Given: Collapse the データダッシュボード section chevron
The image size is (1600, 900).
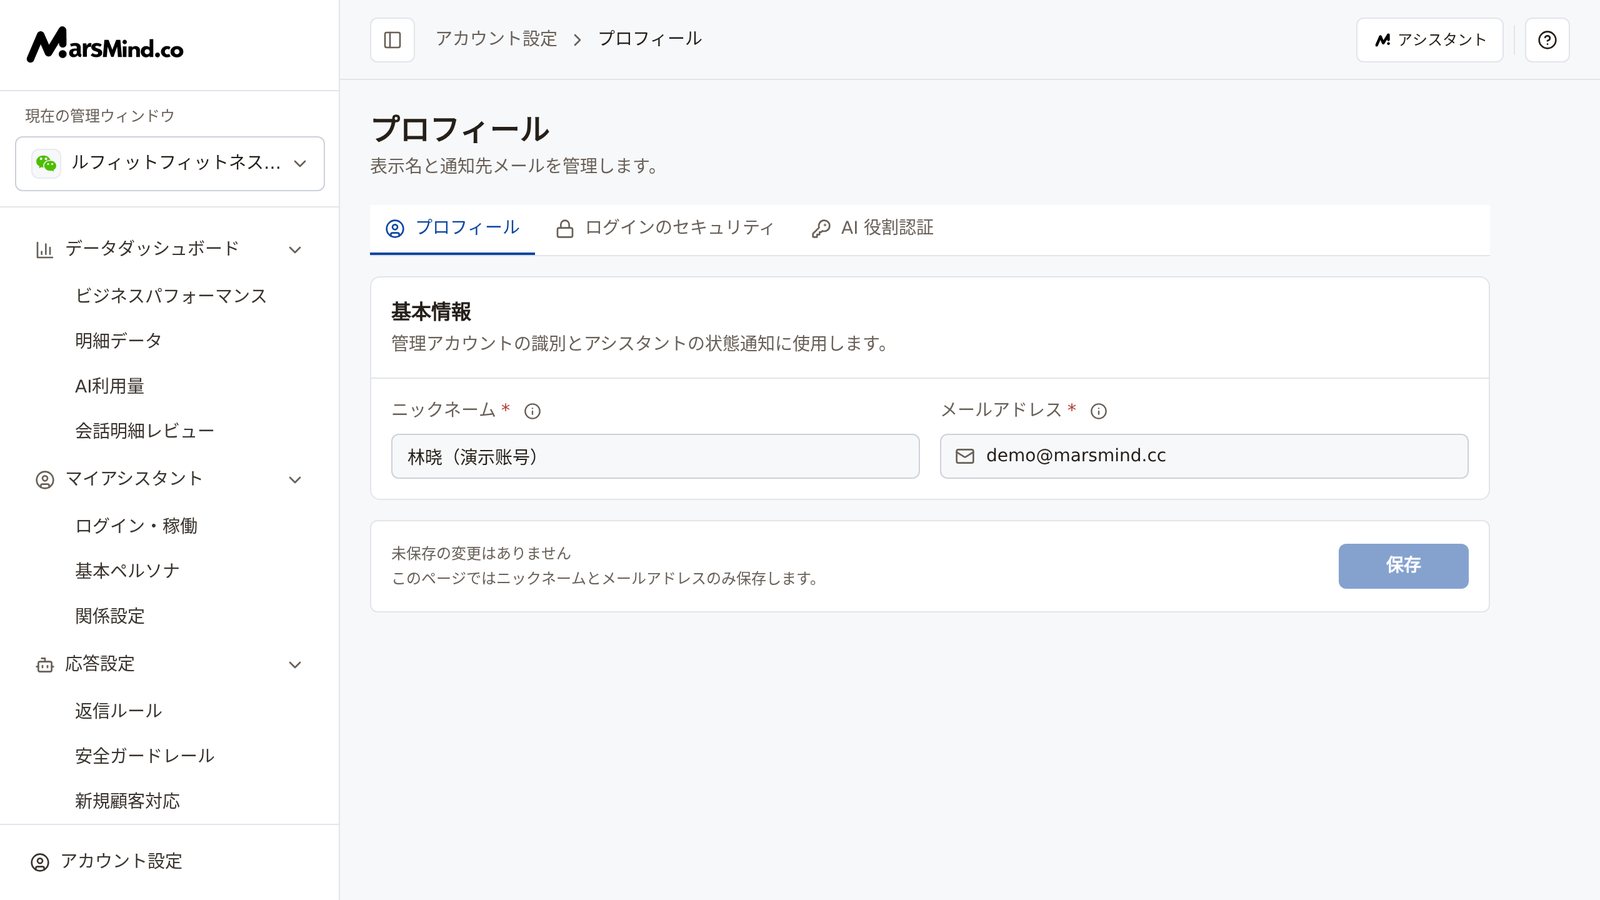Looking at the screenshot, I should point(295,249).
